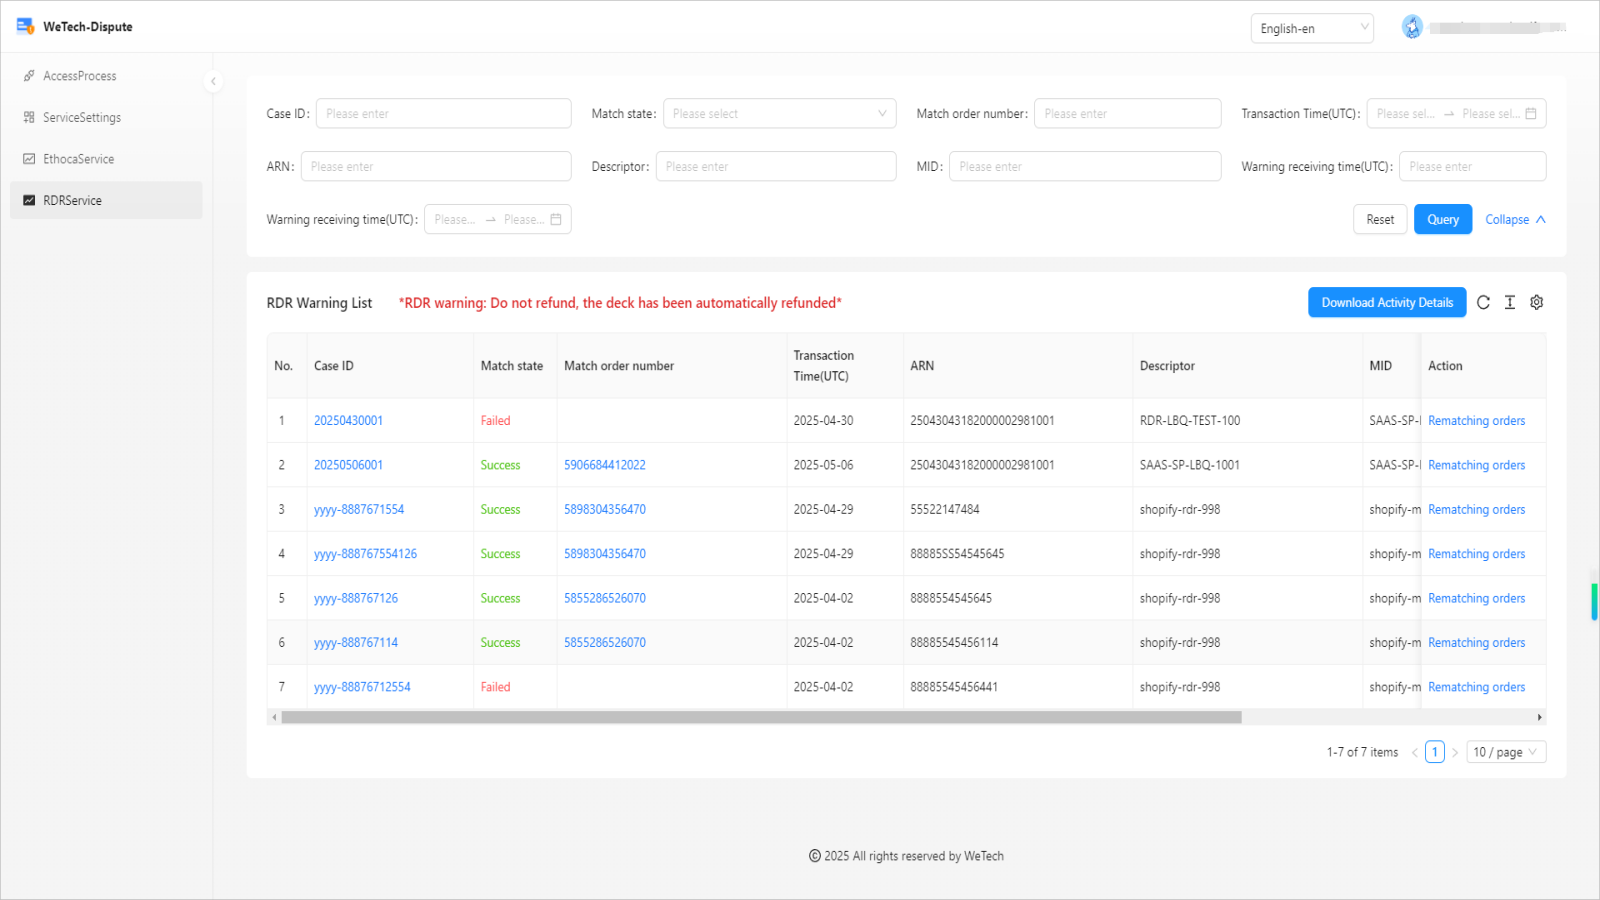Image resolution: width=1600 pixels, height=900 pixels.
Task: Collapse the search filter panel
Action: click(x=1515, y=220)
